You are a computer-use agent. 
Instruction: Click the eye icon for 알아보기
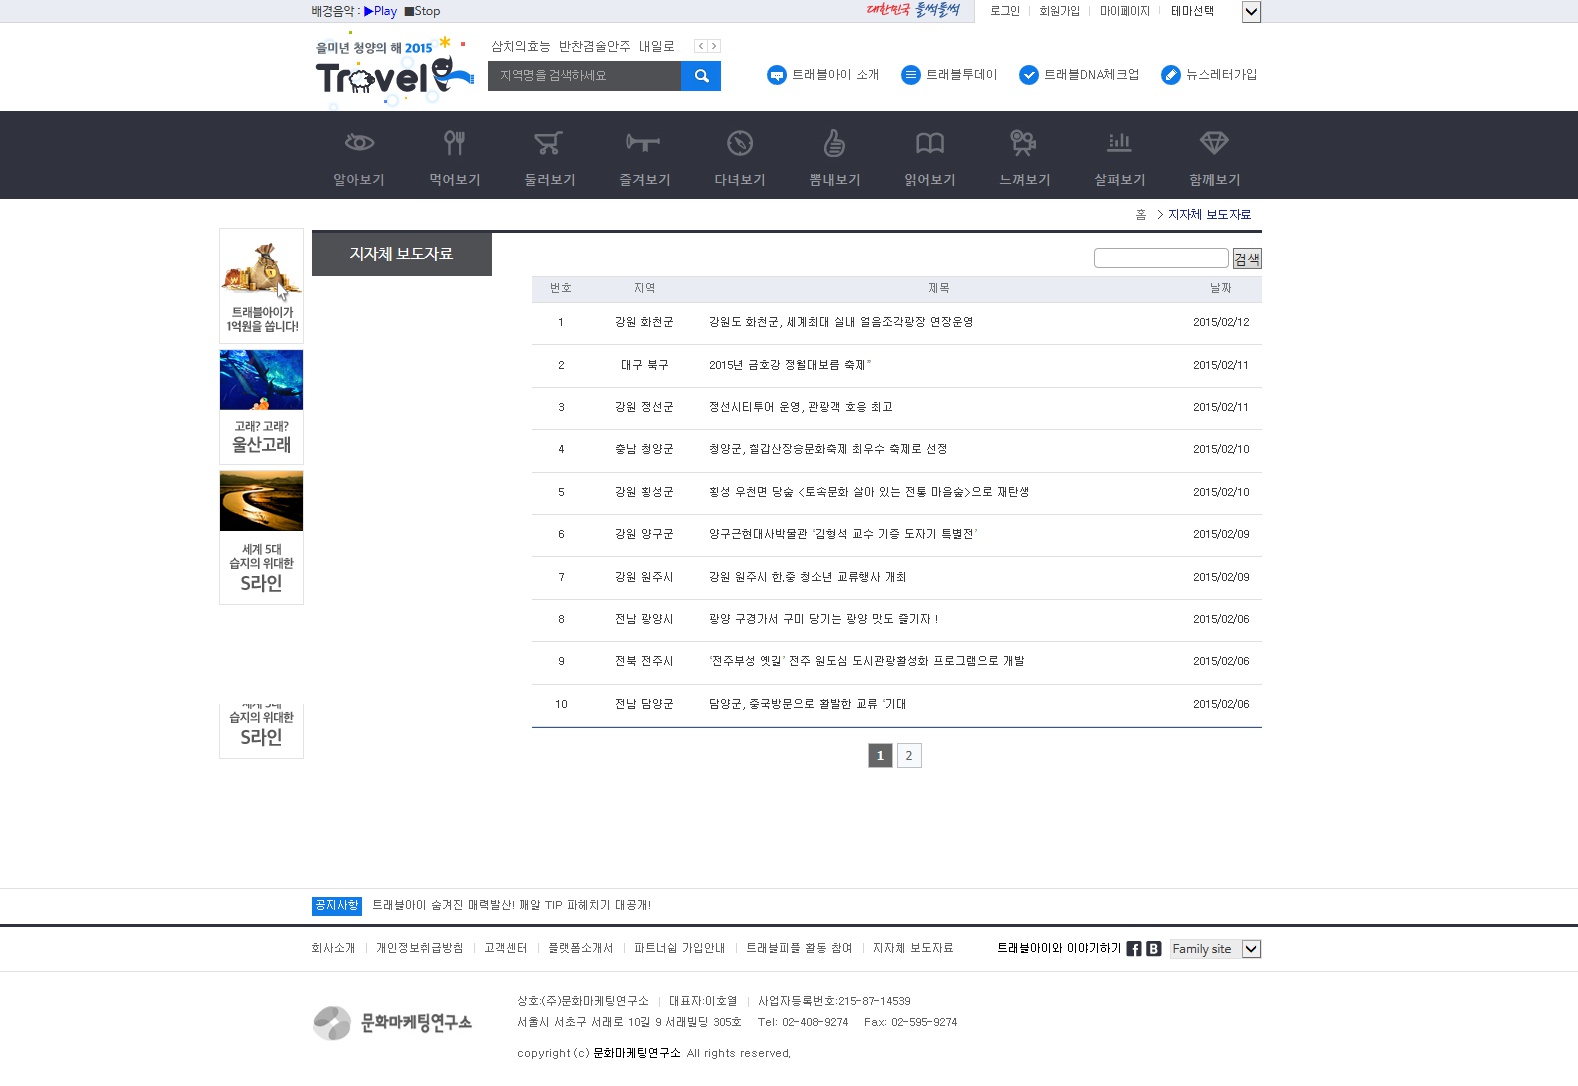pyautogui.click(x=359, y=143)
